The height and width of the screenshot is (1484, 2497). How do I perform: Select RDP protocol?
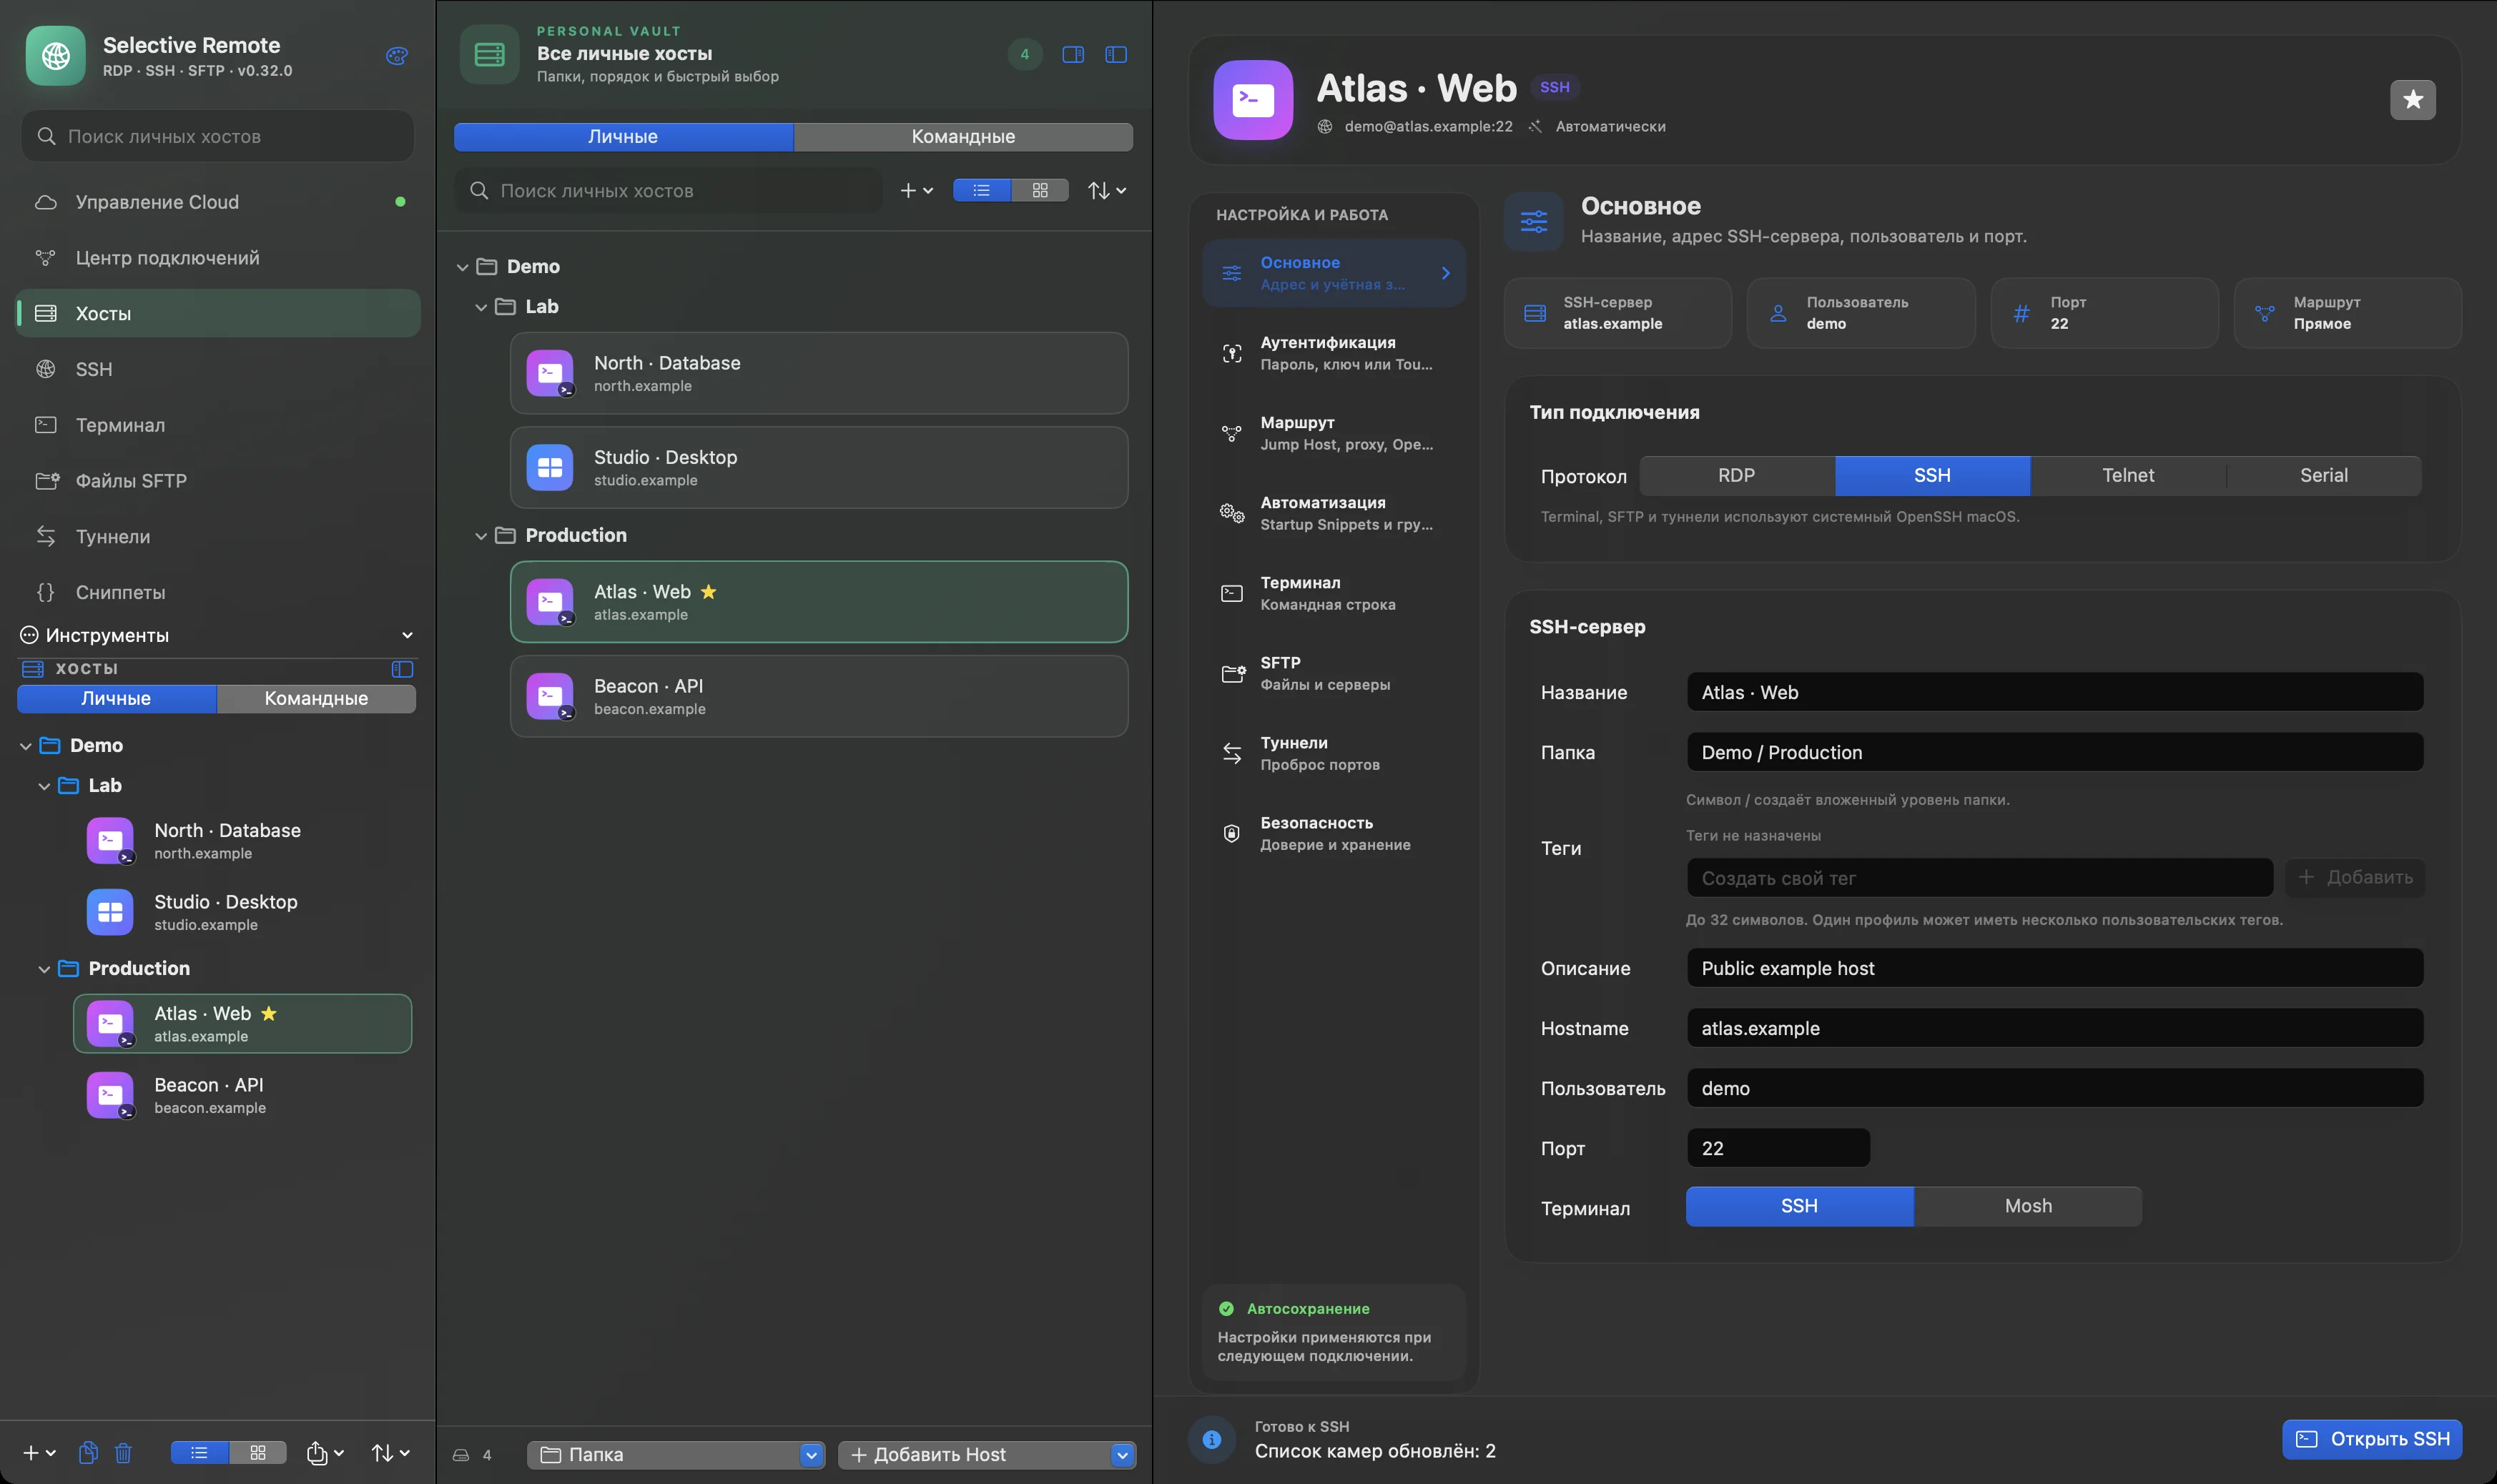(x=1737, y=476)
